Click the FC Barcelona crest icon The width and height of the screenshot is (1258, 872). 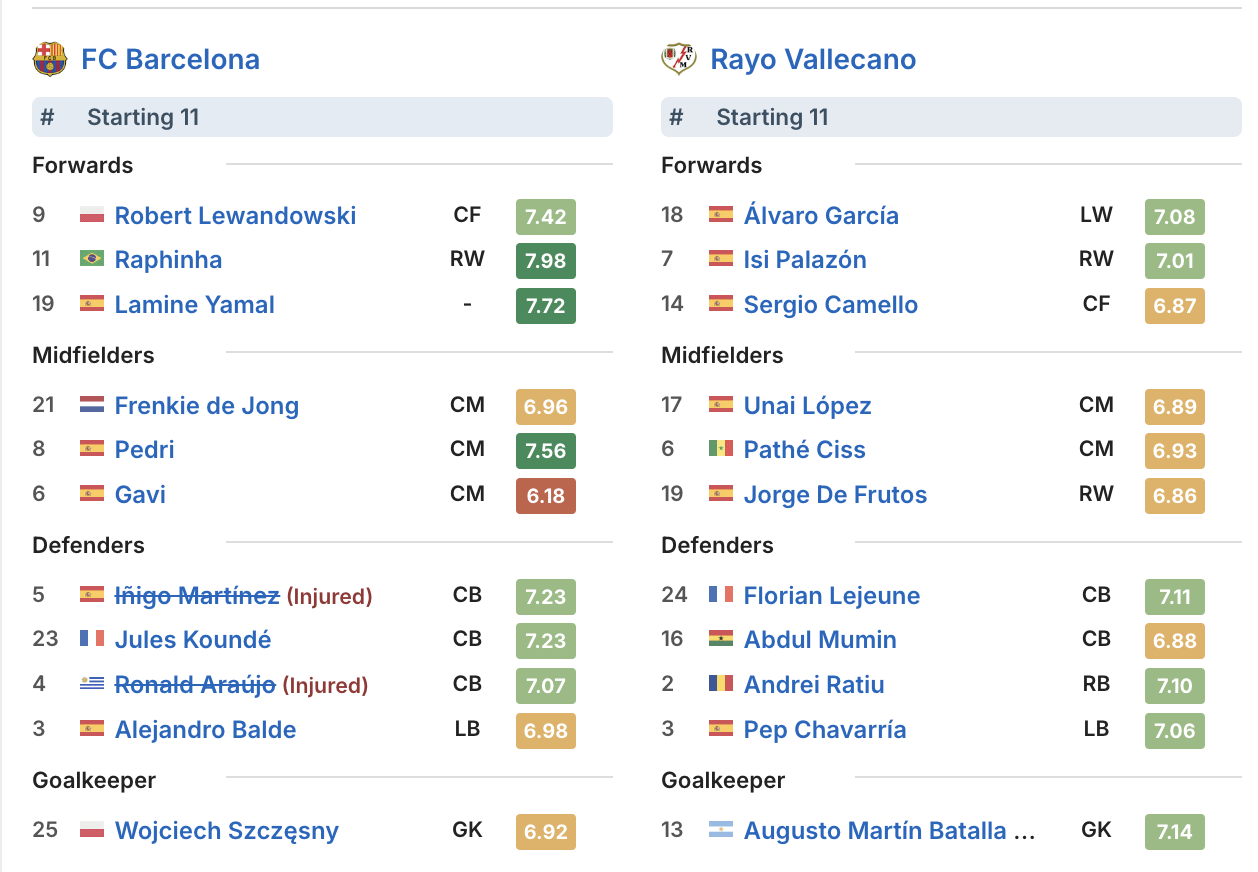[49, 59]
